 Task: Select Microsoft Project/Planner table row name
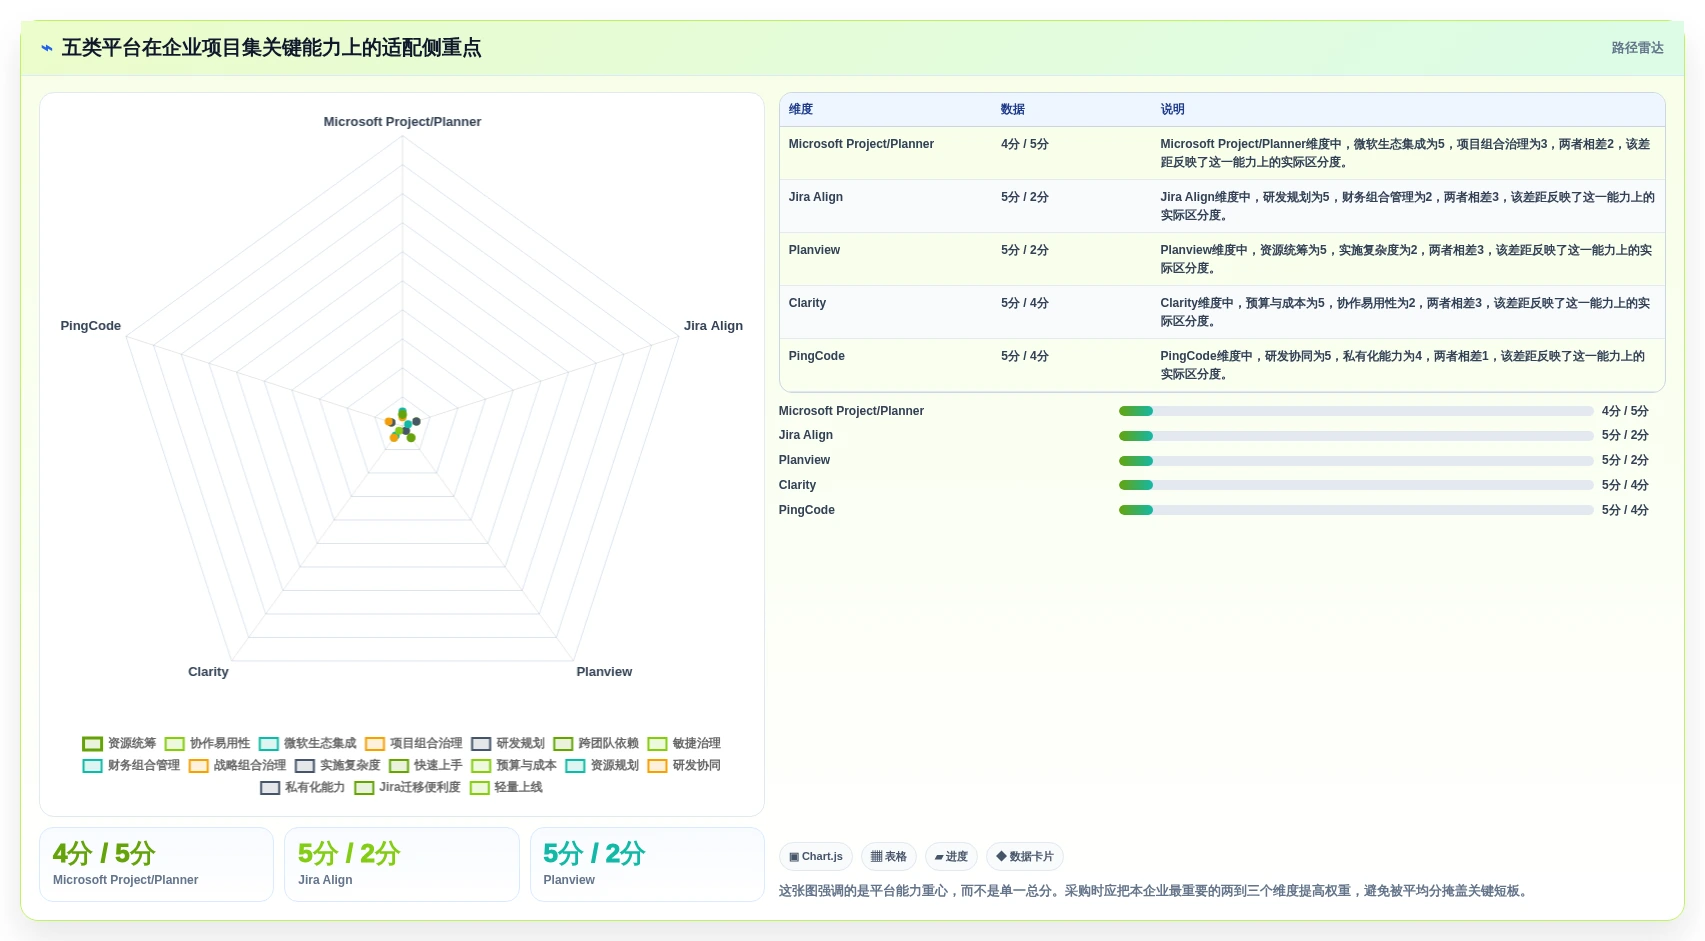coord(861,144)
